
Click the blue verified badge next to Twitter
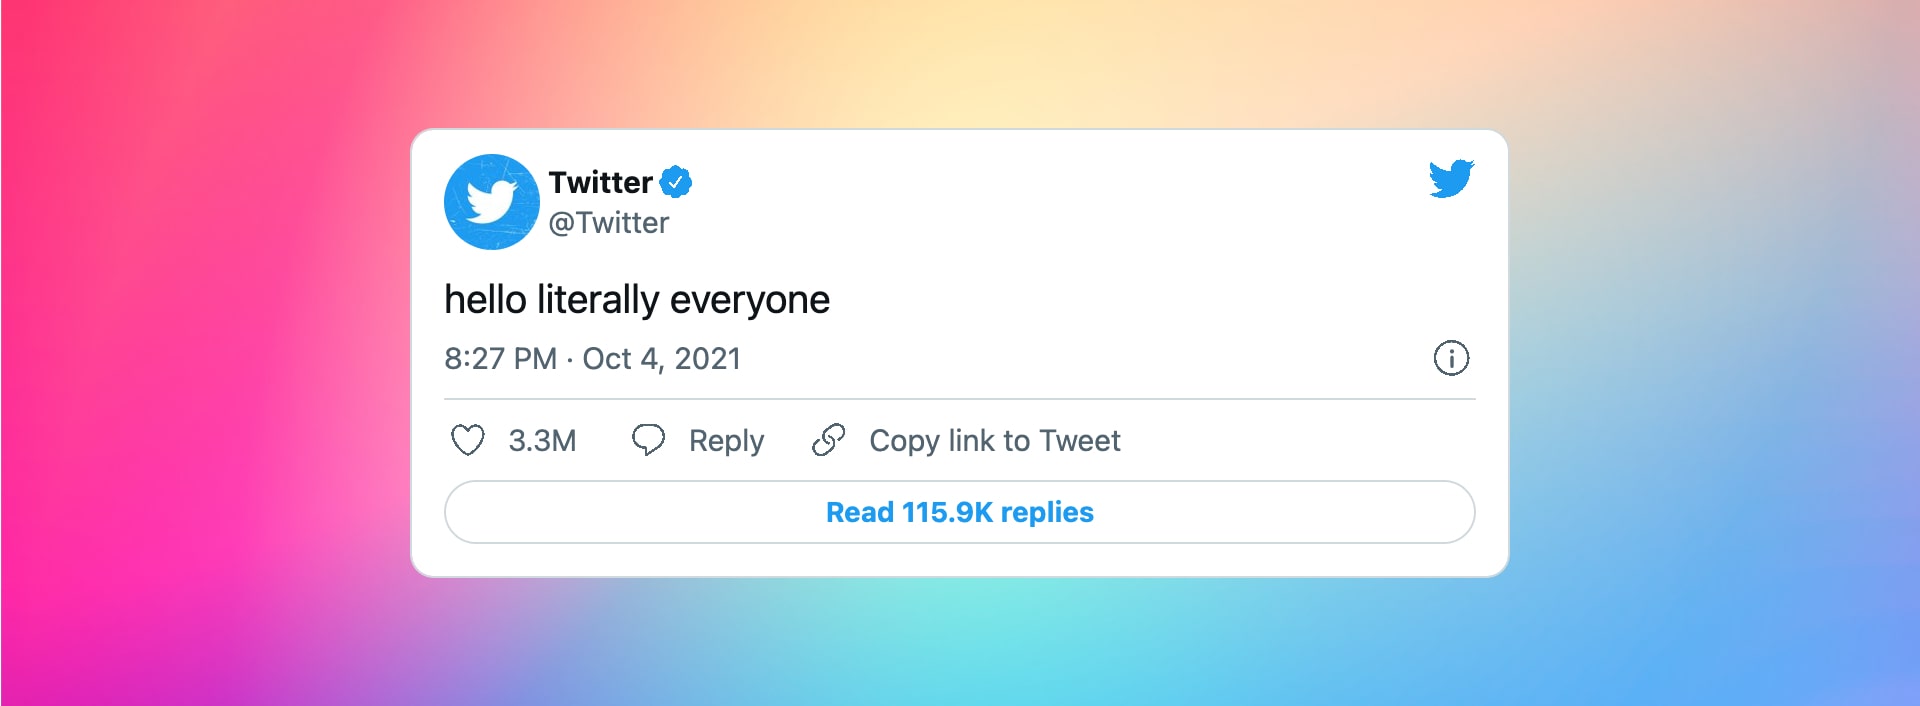(x=678, y=181)
